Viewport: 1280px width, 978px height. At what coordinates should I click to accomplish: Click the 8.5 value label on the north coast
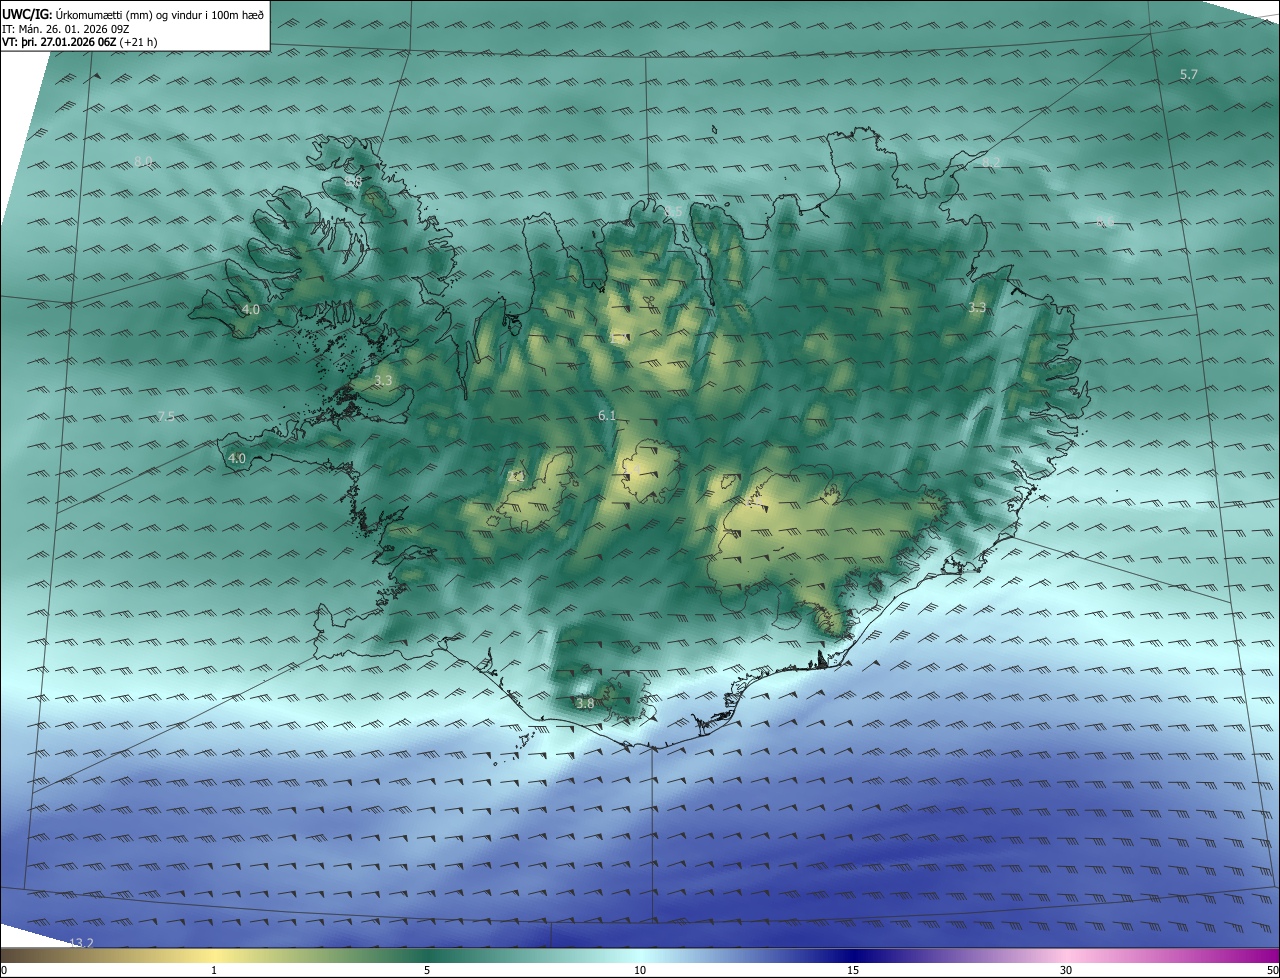coord(675,212)
